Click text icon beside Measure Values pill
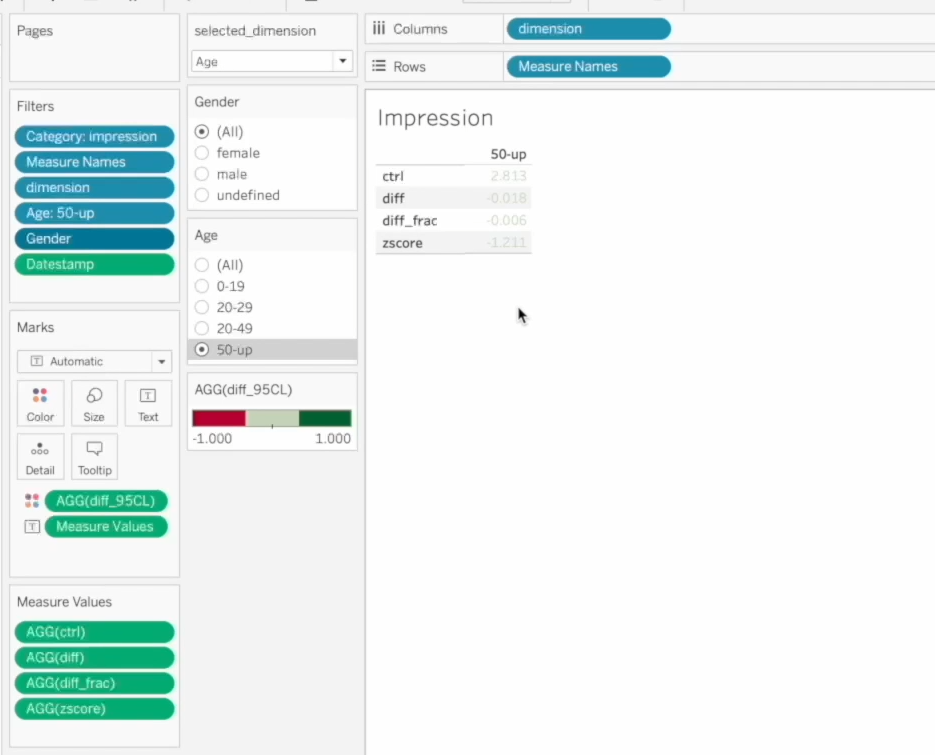The width and height of the screenshot is (935, 755). pyautogui.click(x=32, y=527)
